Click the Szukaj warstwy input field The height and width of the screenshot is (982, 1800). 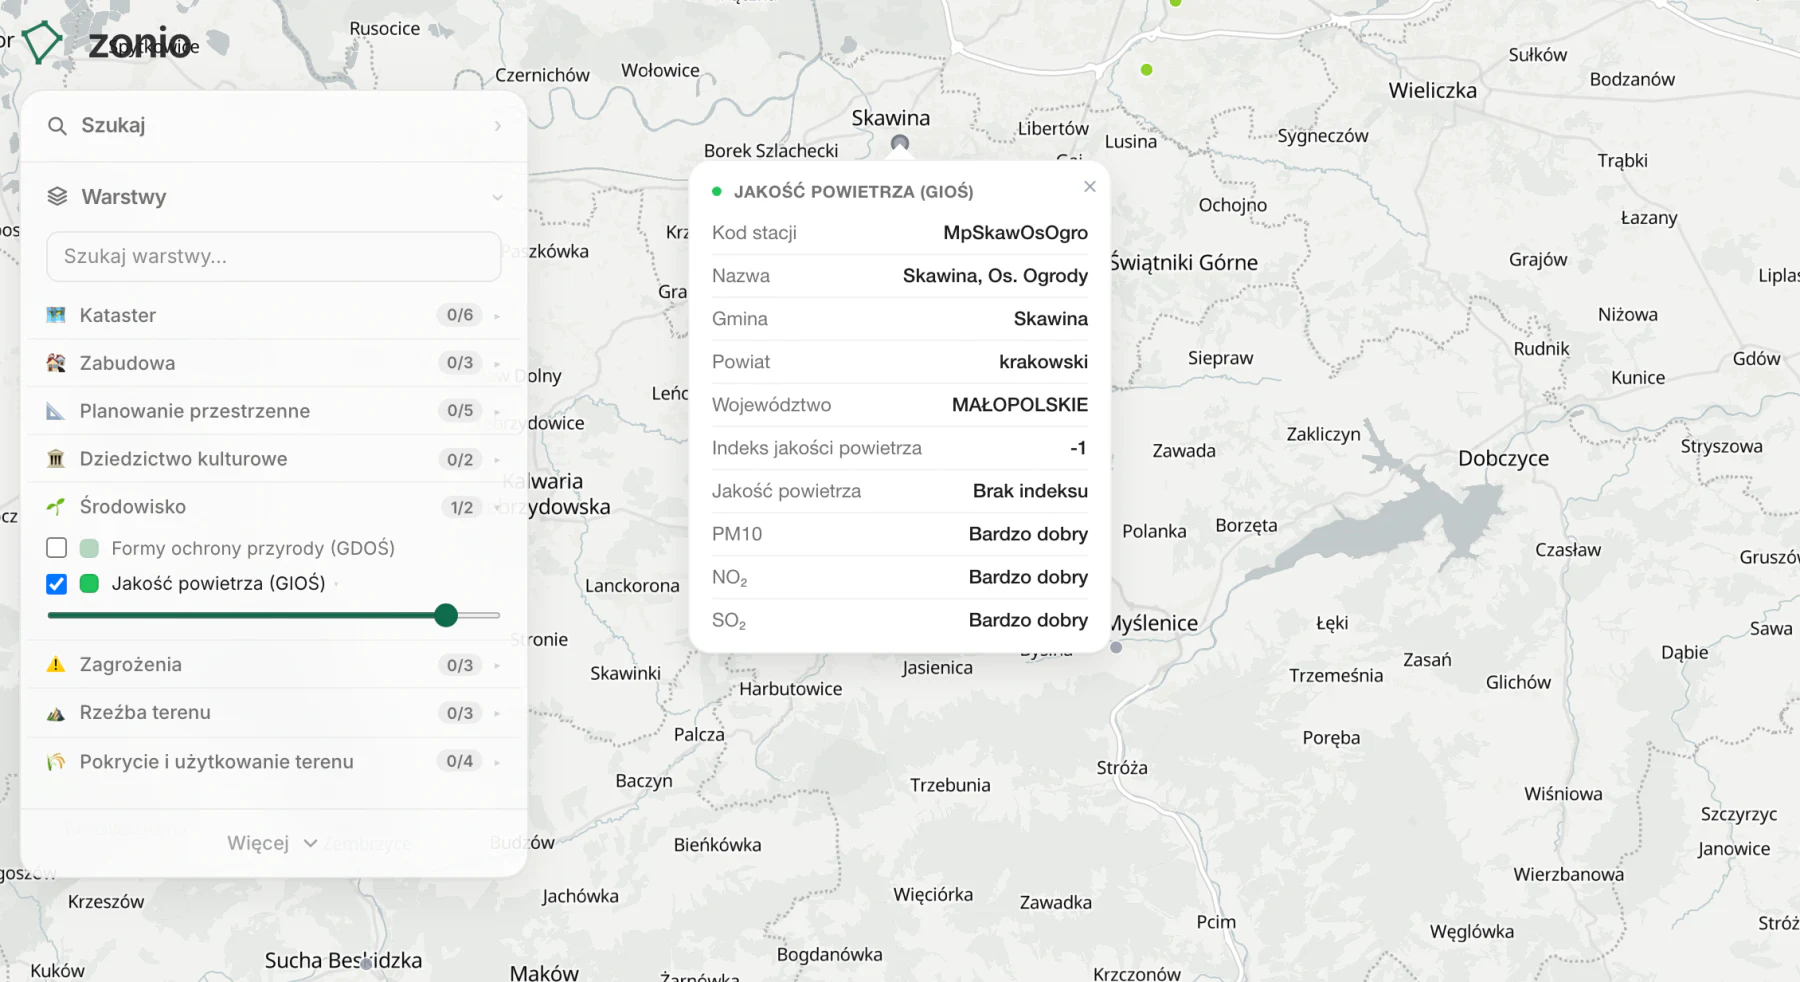click(274, 257)
